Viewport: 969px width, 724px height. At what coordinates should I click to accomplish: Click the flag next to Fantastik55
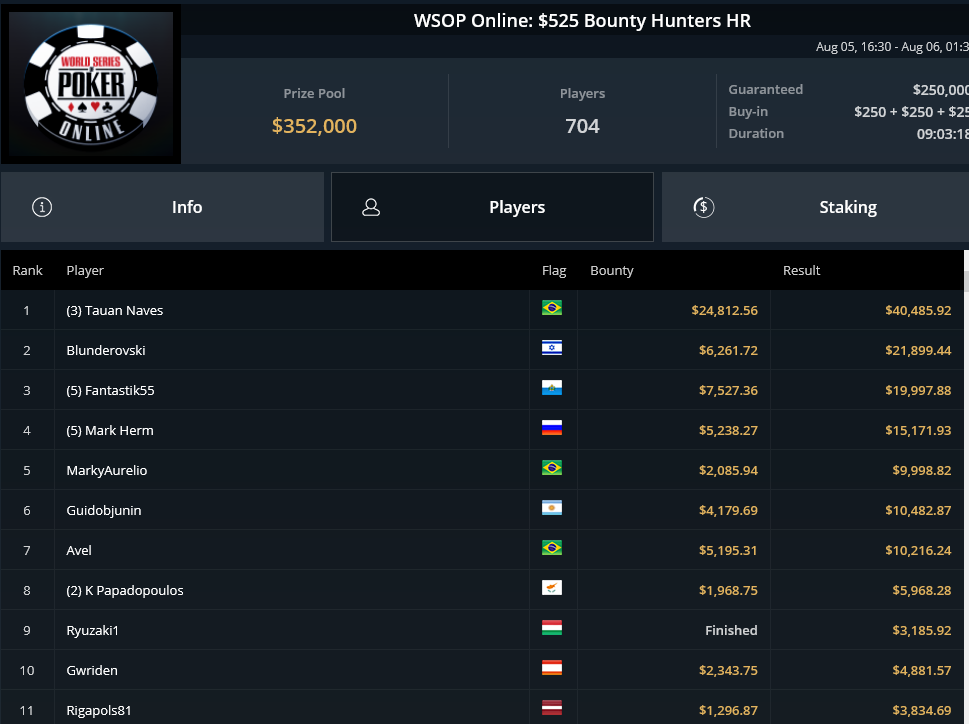click(552, 388)
